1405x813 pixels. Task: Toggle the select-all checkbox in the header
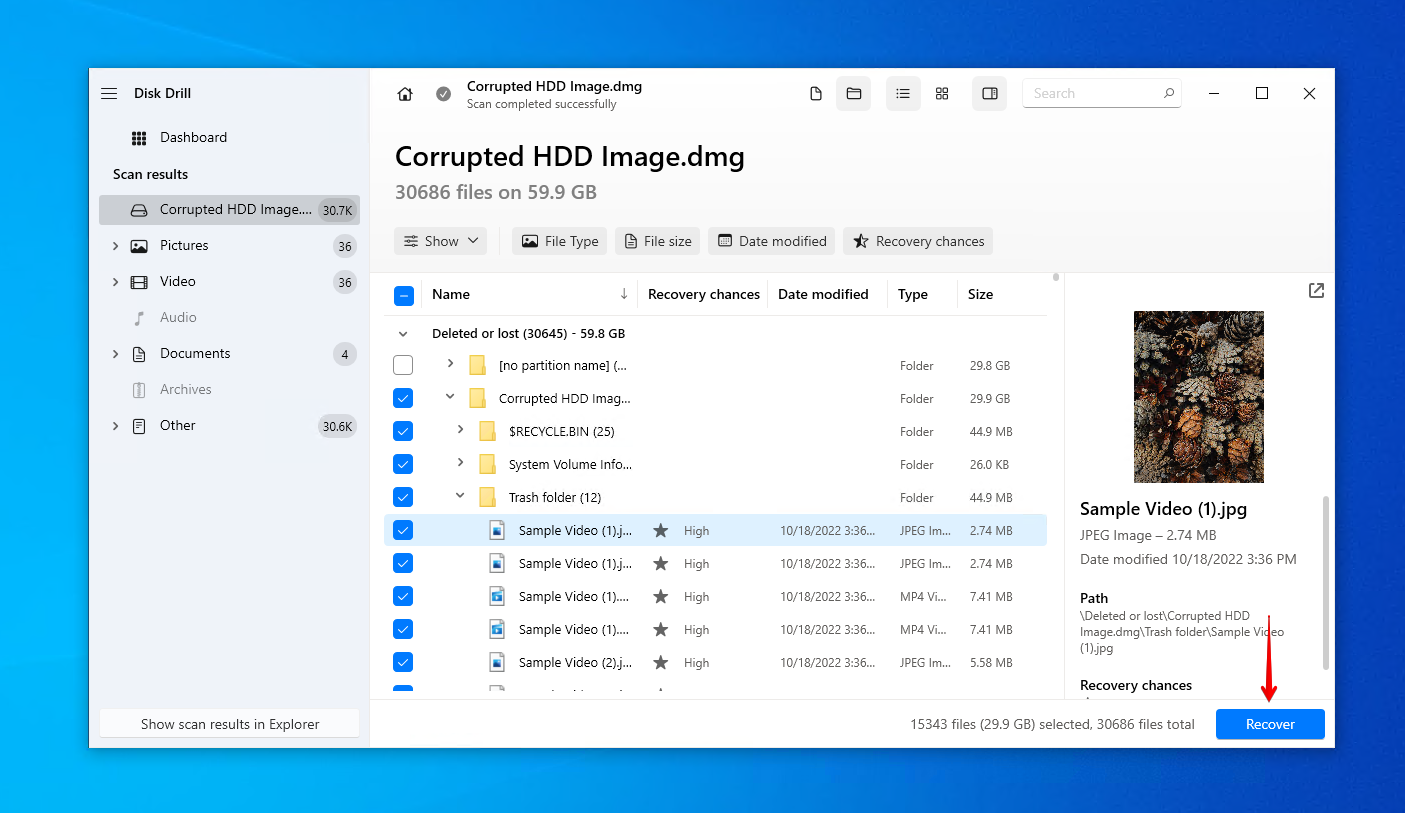[x=403, y=295]
